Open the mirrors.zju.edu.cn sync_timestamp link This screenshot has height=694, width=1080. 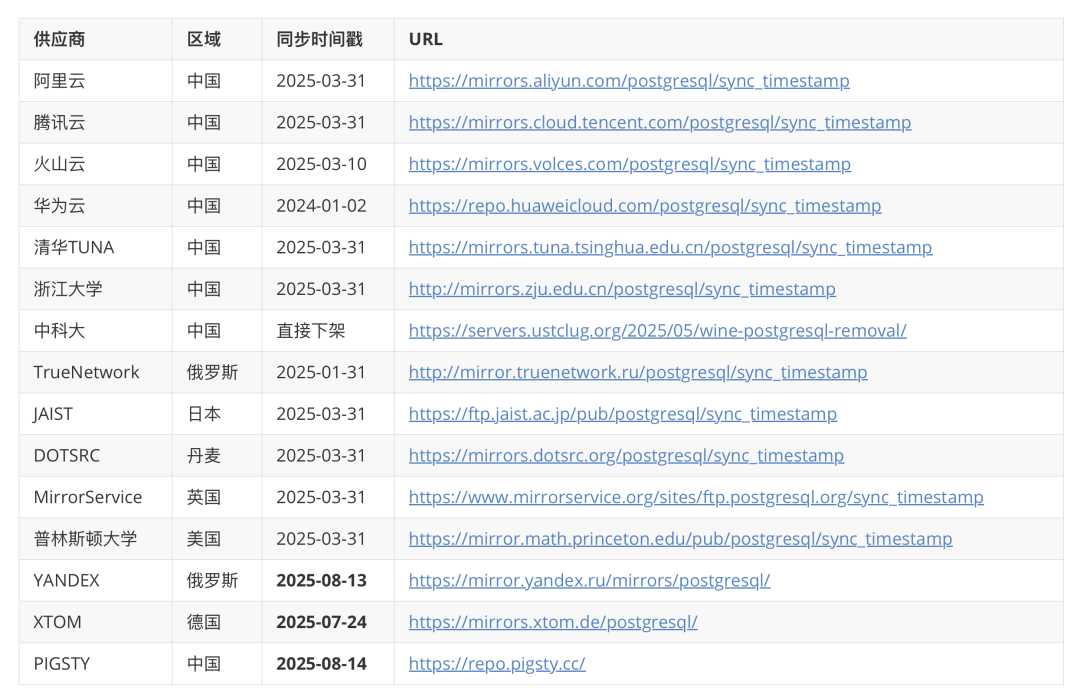622,289
